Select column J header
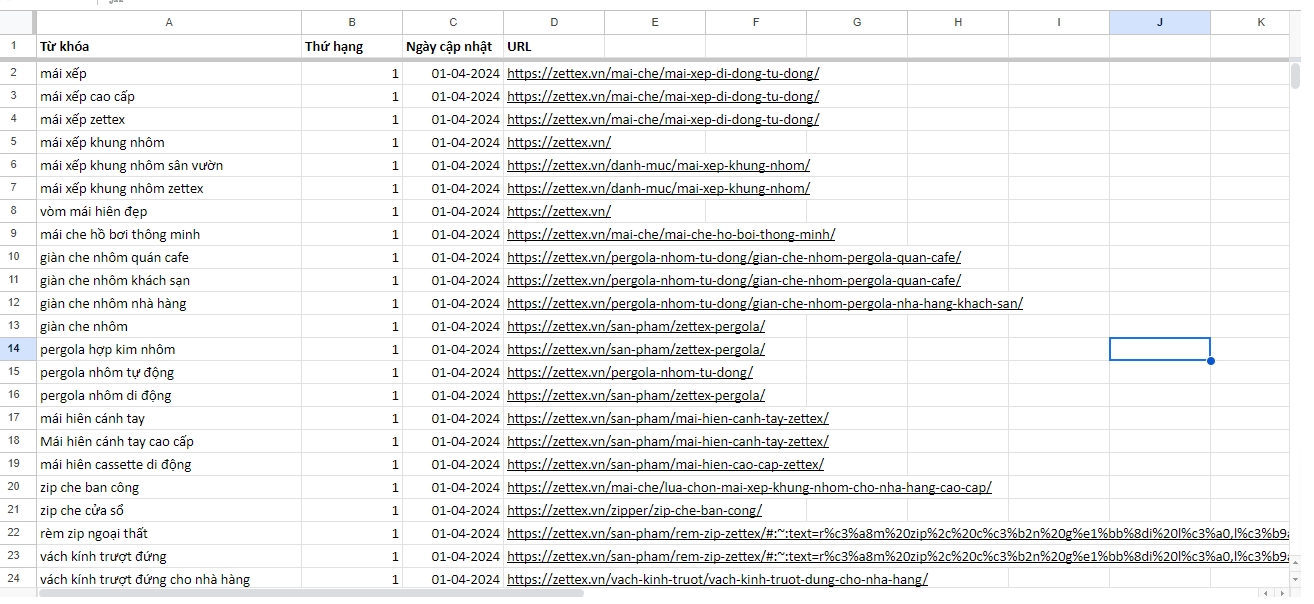Screen dimensions: 1314x604 tap(1160, 22)
